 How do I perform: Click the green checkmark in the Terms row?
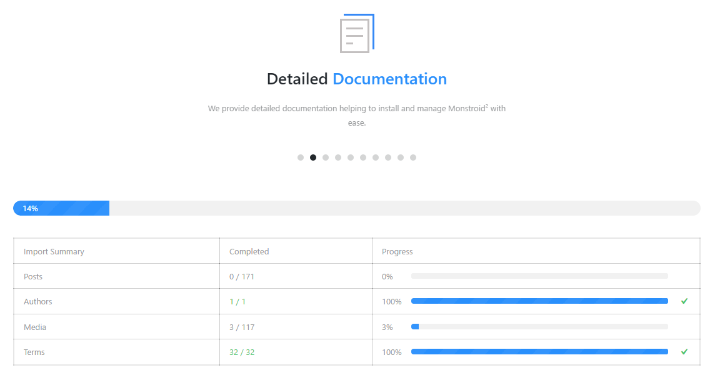click(x=684, y=352)
